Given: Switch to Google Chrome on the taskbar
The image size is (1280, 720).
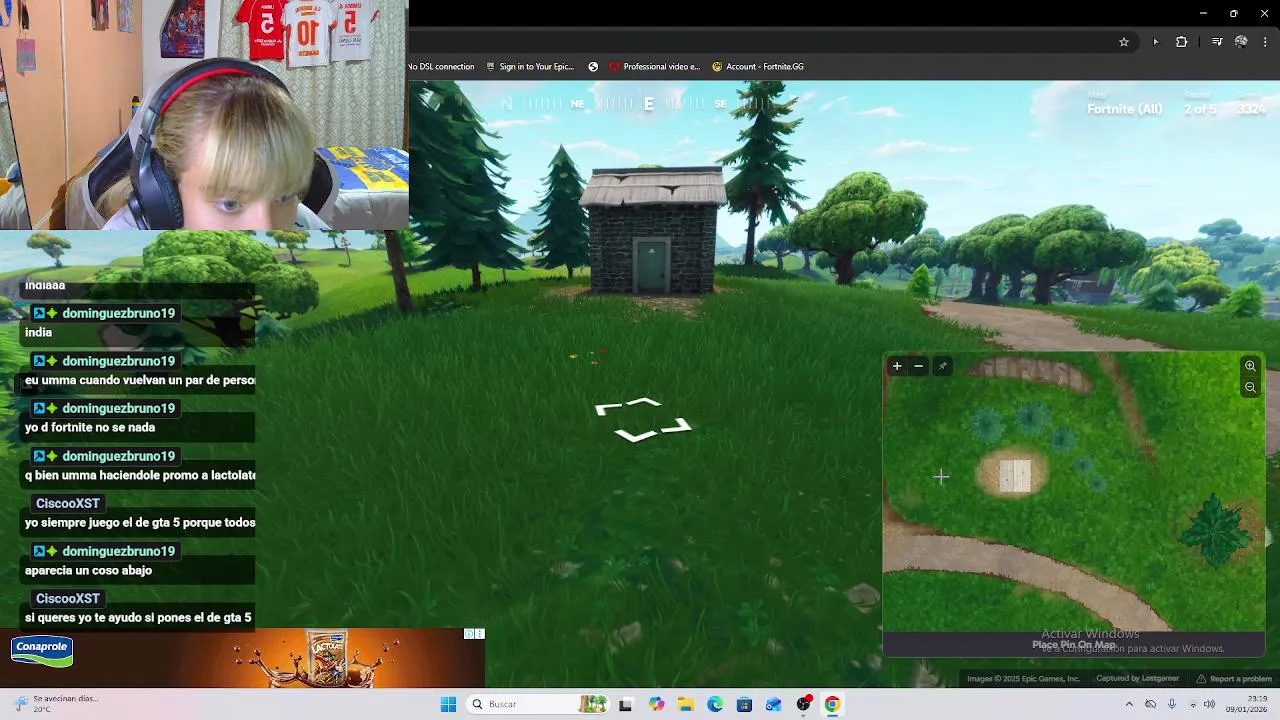Looking at the screenshot, I should click(832, 704).
